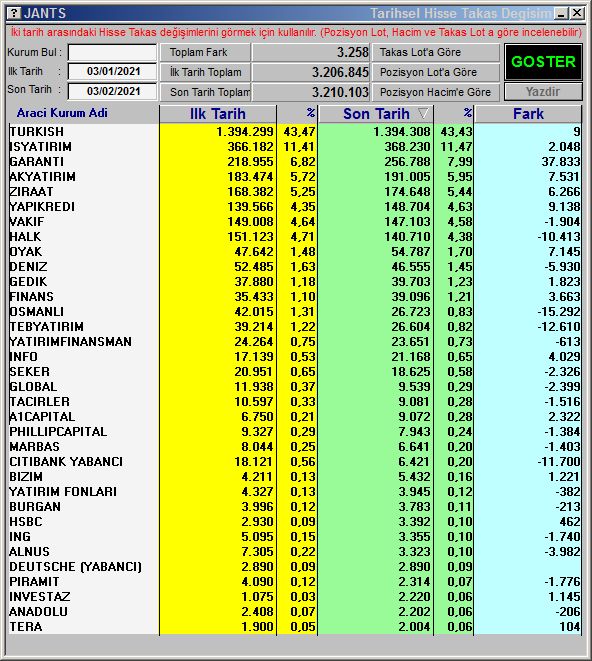Click the Son Tarih date field
This screenshot has width=592, height=661.
[112, 91]
